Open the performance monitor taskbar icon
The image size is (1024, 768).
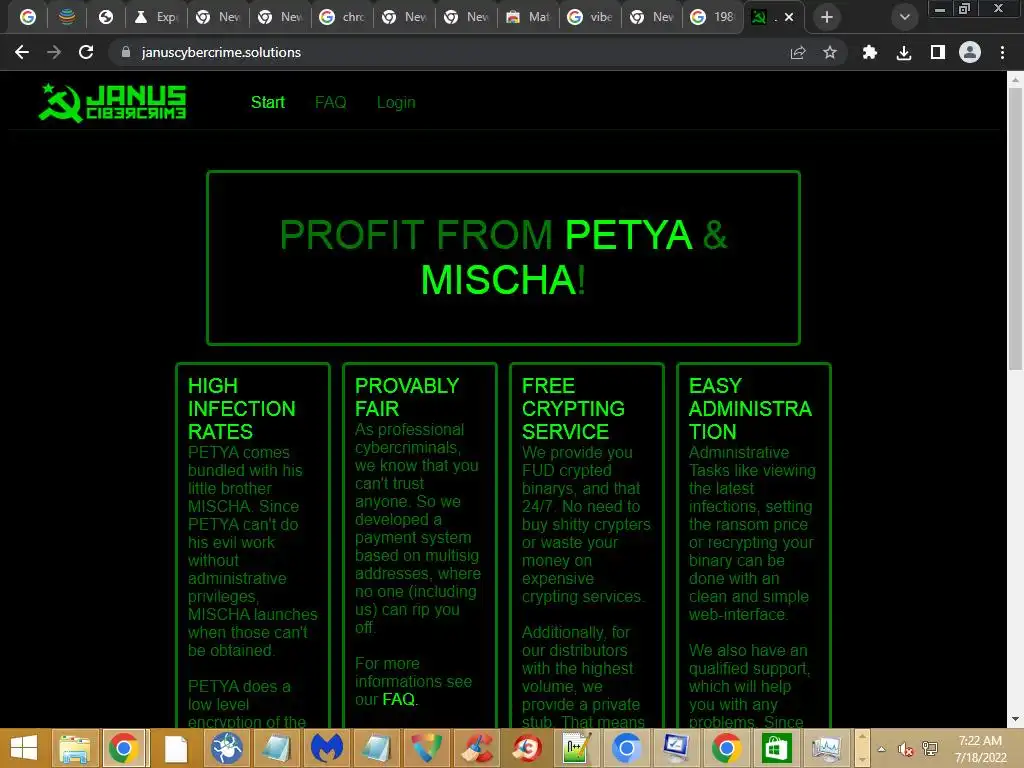(x=825, y=748)
